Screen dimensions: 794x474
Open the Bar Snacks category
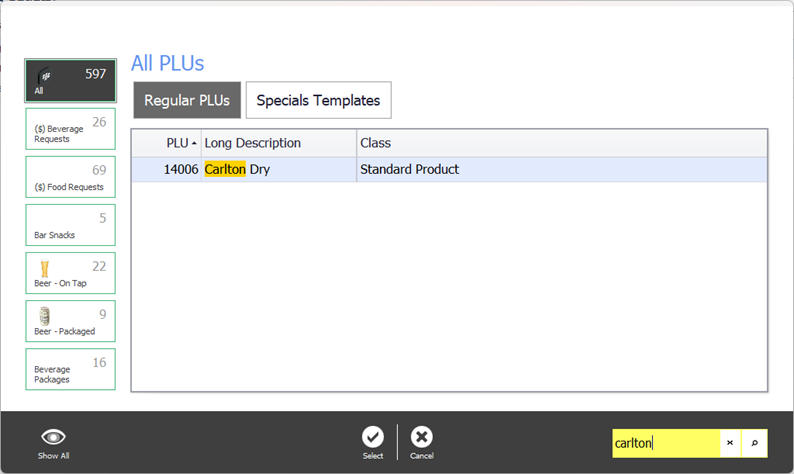coord(70,225)
